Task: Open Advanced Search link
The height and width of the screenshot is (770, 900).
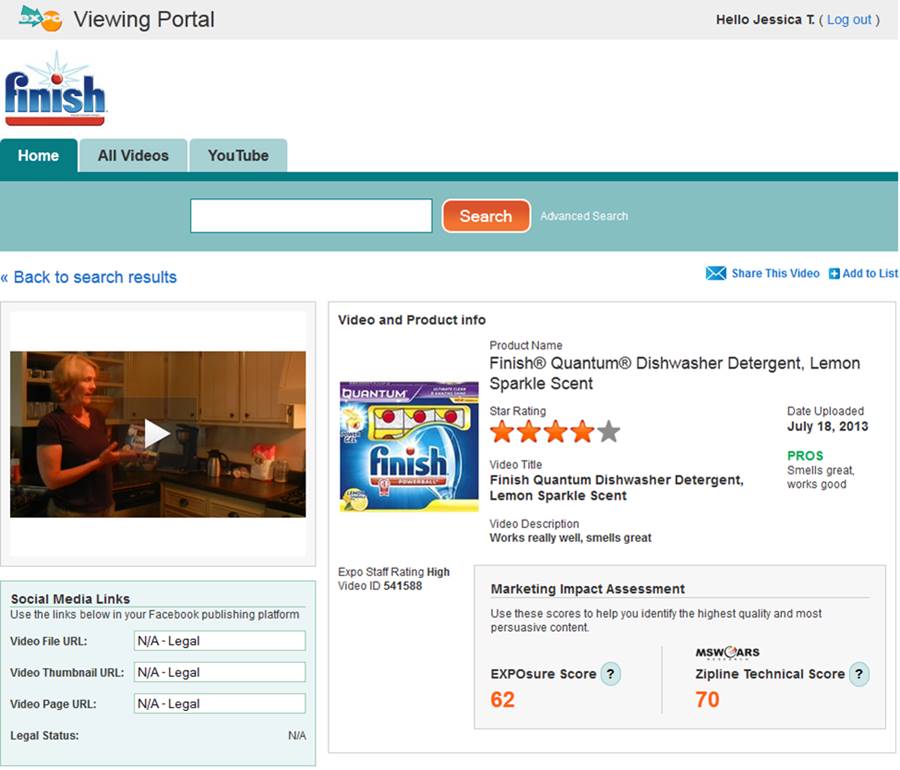Action: coord(584,216)
